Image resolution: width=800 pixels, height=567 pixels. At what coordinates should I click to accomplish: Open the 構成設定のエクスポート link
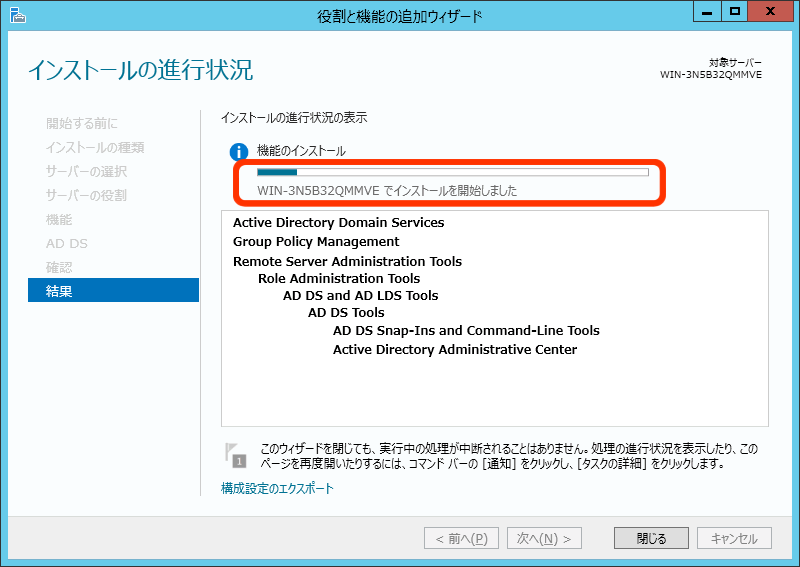(277, 488)
